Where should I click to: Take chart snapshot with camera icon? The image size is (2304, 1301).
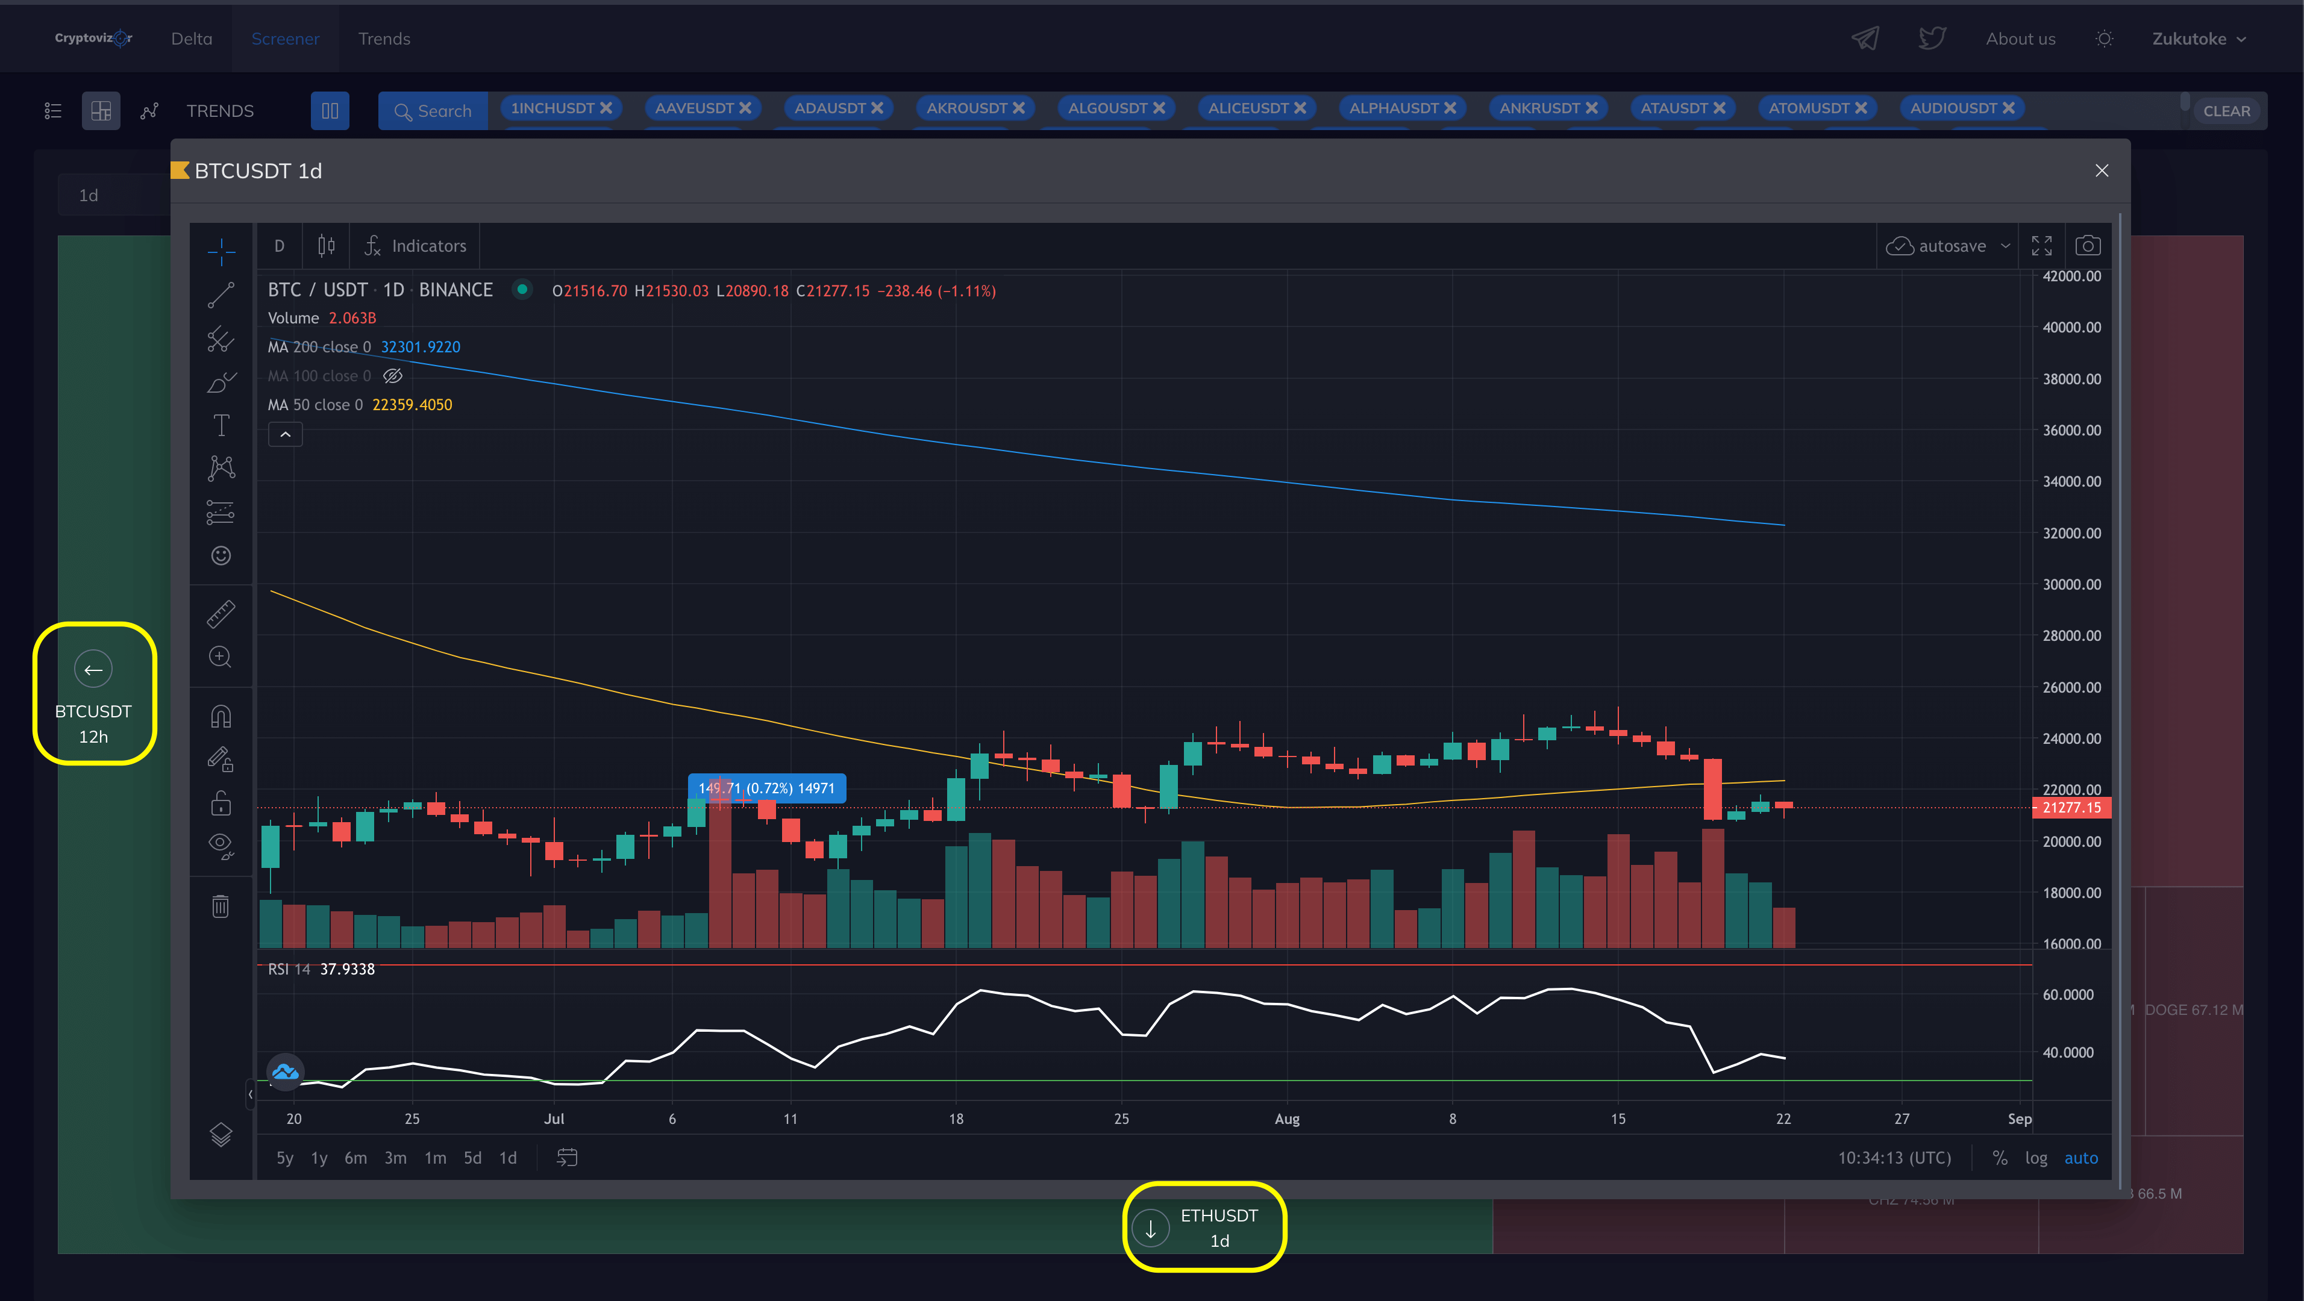click(x=2088, y=246)
